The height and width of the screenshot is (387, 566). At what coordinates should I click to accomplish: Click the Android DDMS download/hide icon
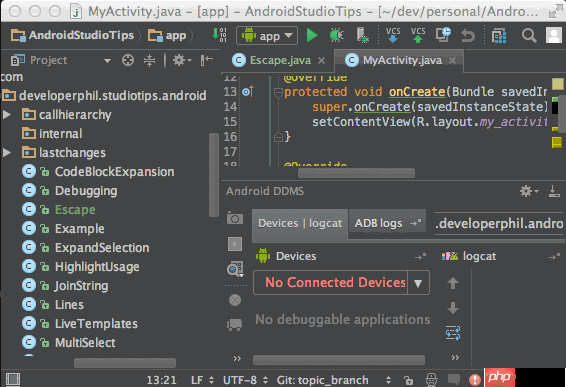[x=554, y=191]
